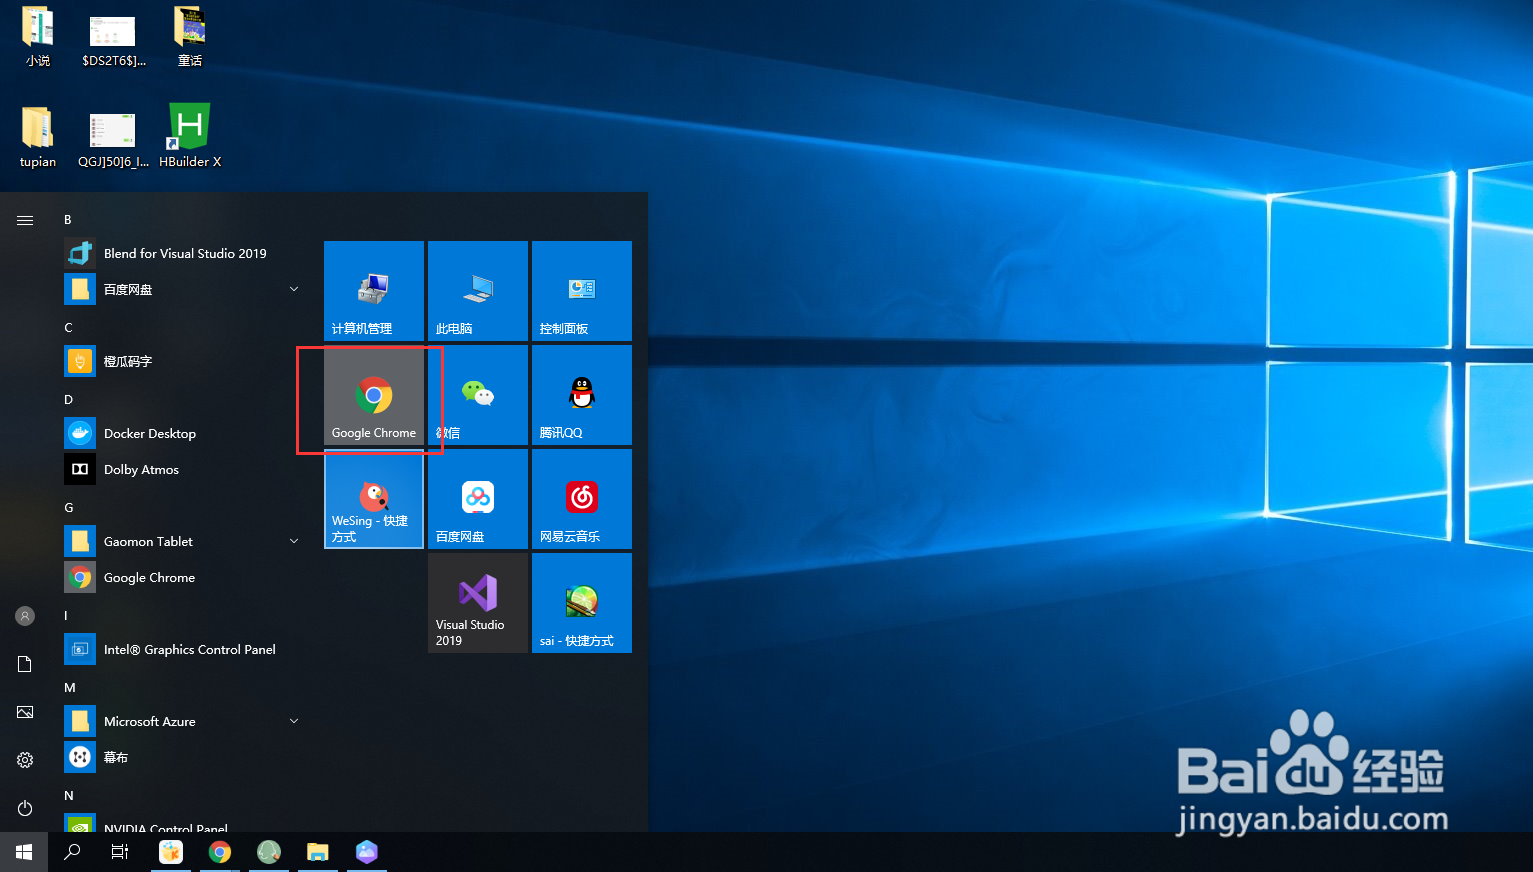Open the Google Chrome tile
Viewport: 1533px width, 872px height.
tap(374, 395)
